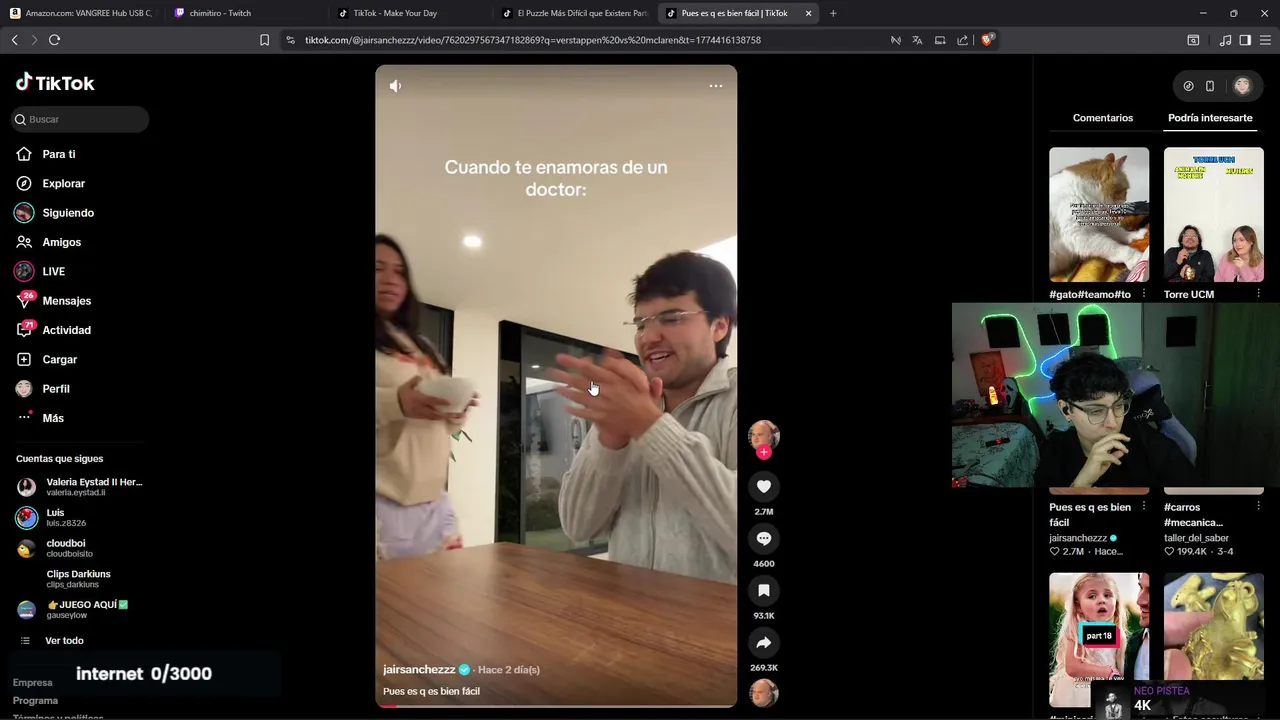1280x720 pixels.
Task: Open the get coins icon in header
Action: [1188, 86]
